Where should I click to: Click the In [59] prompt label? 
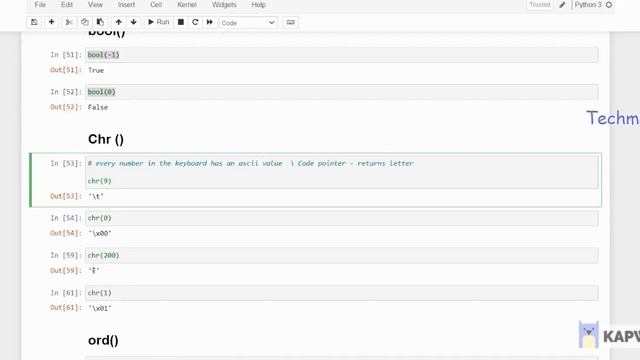tap(66, 255)
